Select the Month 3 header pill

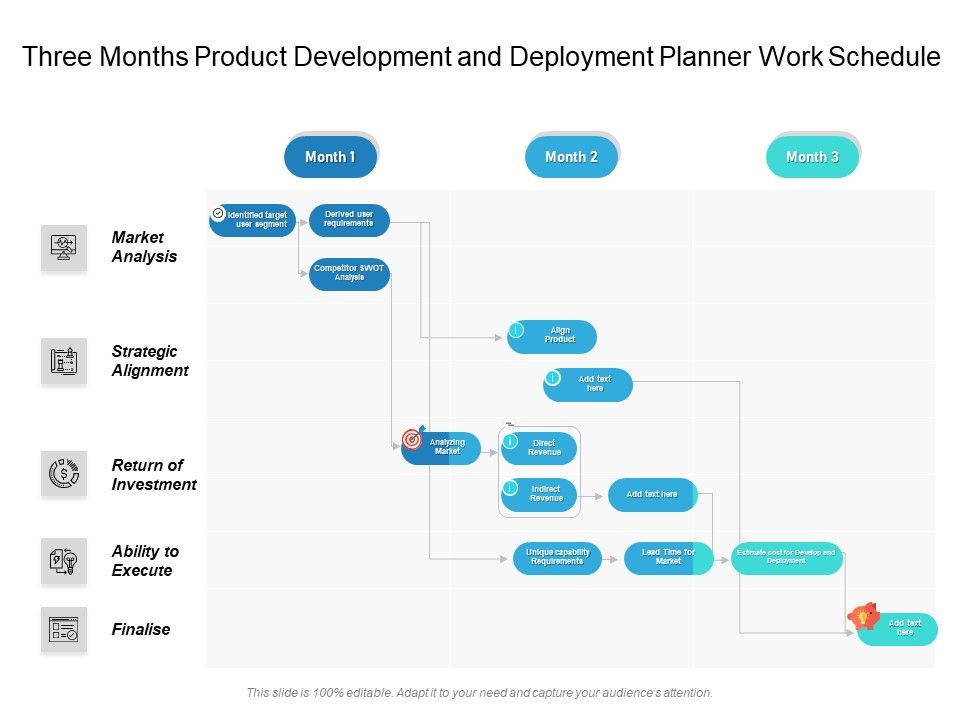[812, 157]
